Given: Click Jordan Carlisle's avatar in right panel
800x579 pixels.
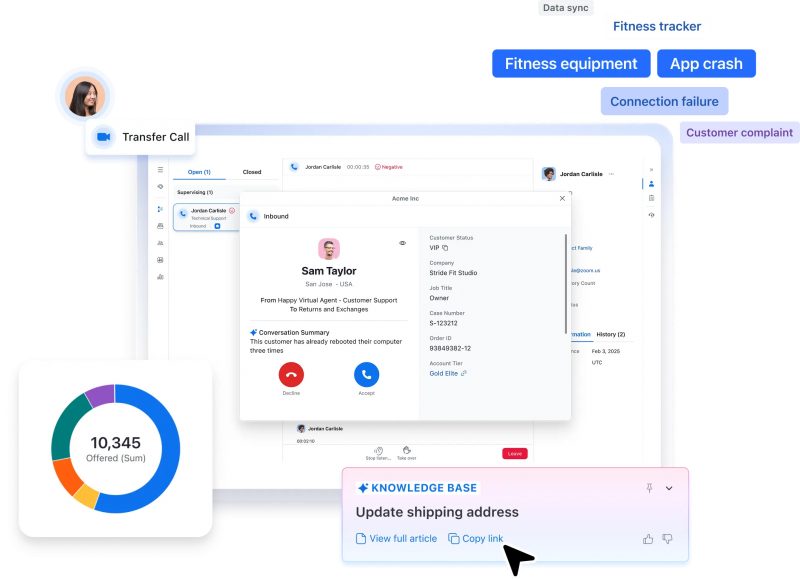Looking at the screenshot, I should click(x=548, y=174).
